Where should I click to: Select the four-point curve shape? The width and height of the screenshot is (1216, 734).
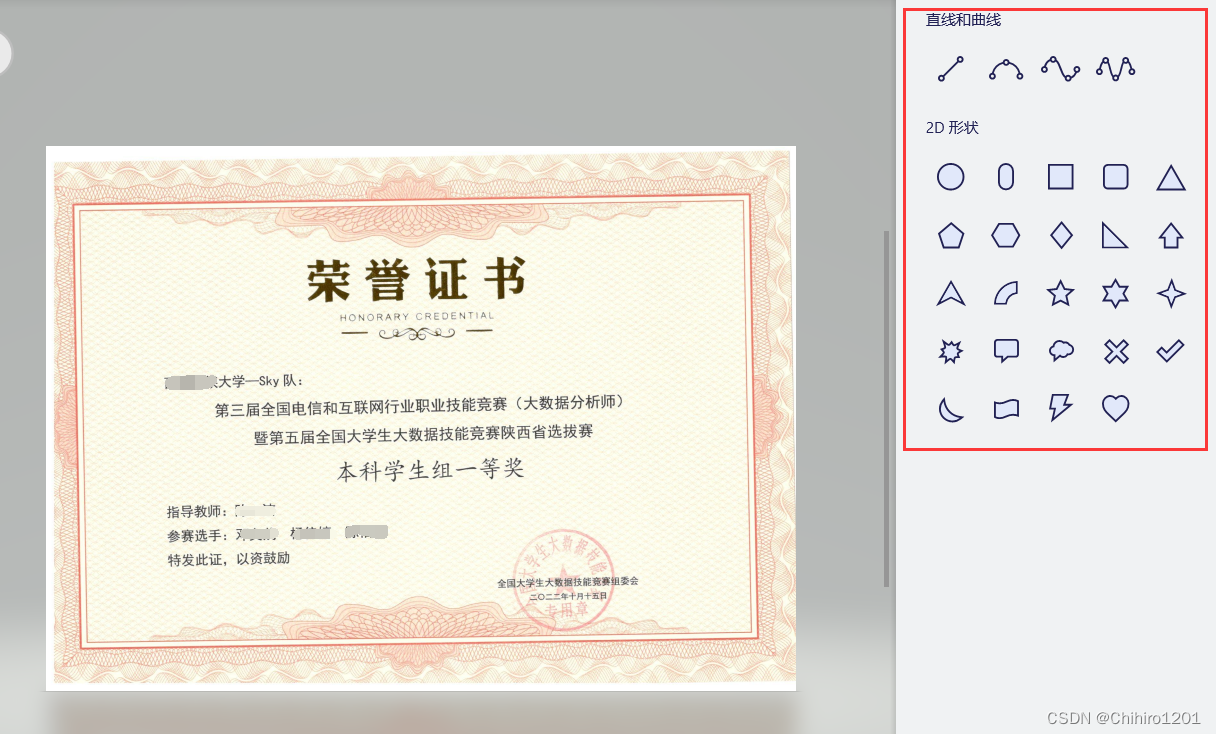(x=1060, y=69)
